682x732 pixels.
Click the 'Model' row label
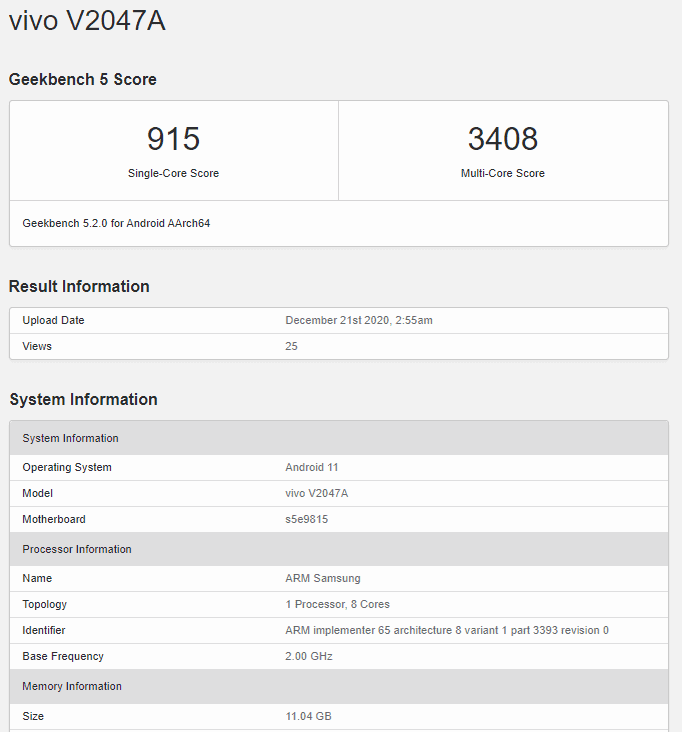tap(37, 493)
